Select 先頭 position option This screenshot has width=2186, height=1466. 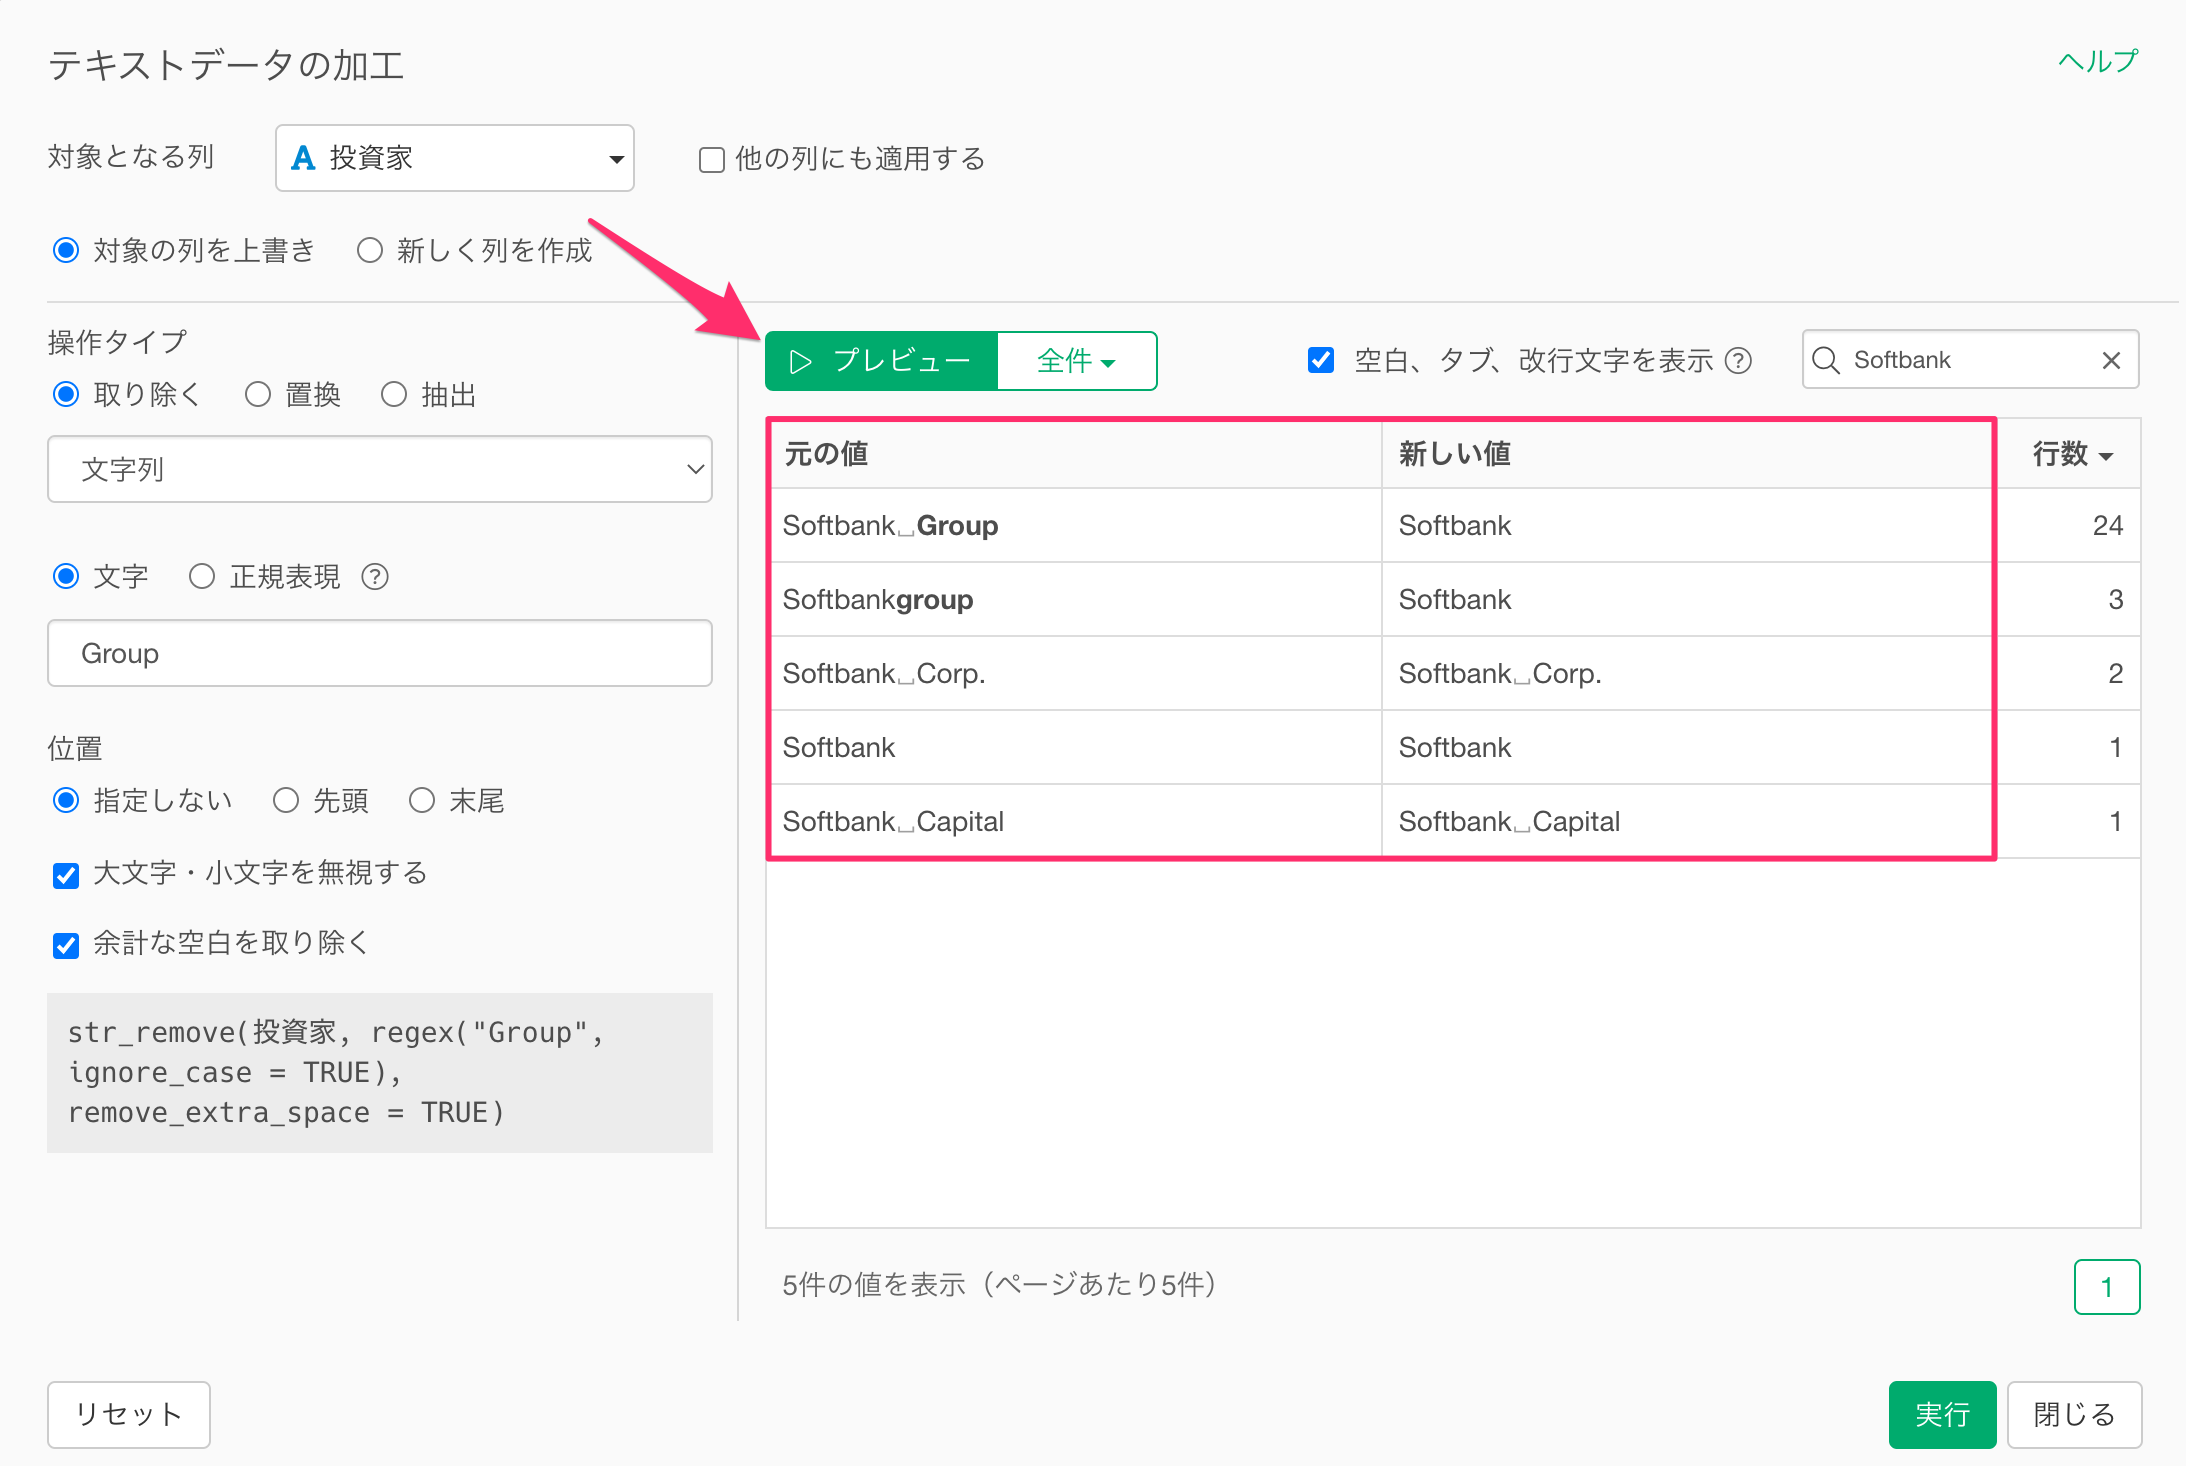[286, 800]
